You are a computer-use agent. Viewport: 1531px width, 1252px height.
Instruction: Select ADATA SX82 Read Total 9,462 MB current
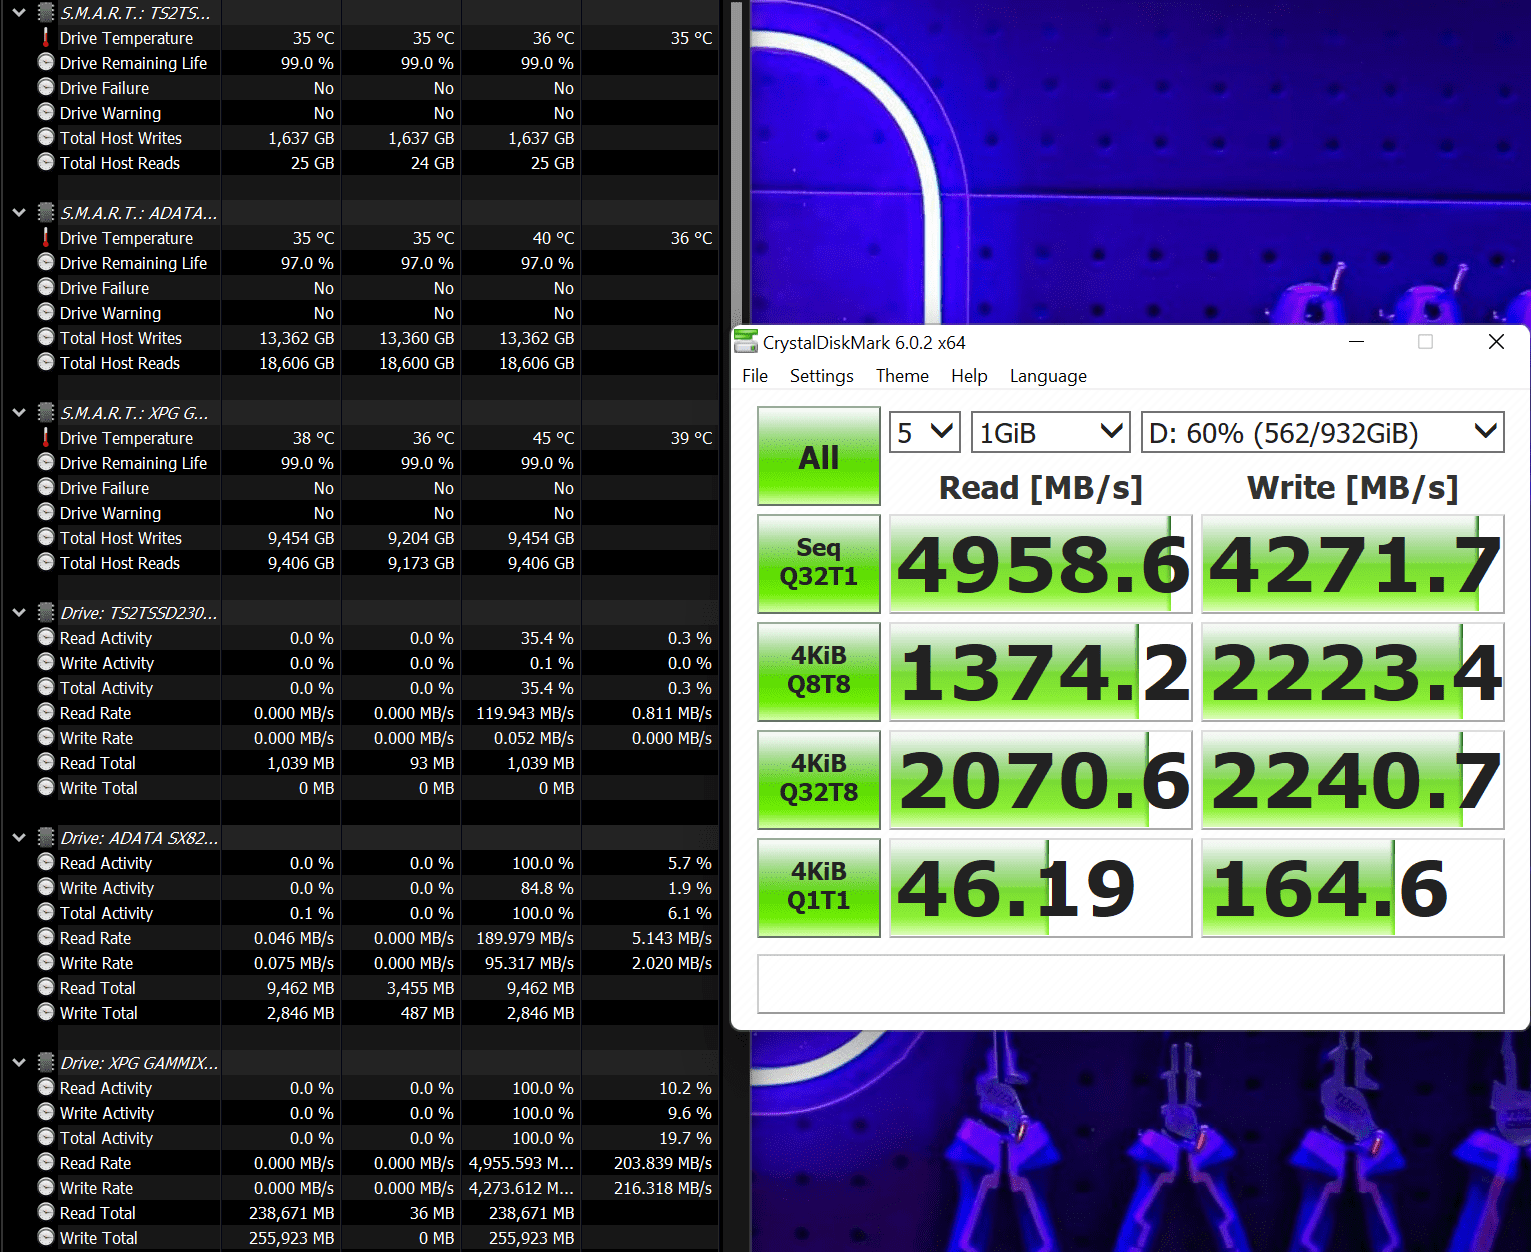pos(301,988)
